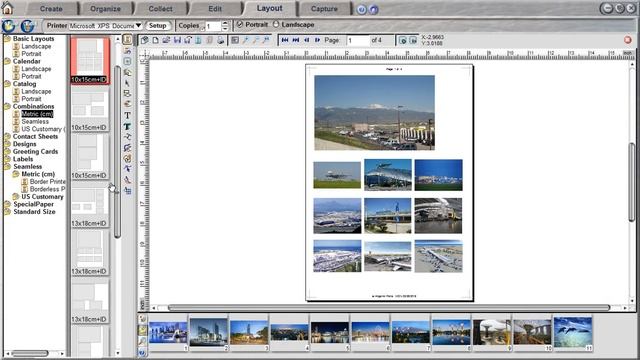This screenshot has width=640, height=360.
Task: Click the Copies number field
Action: tap(213, 26)
